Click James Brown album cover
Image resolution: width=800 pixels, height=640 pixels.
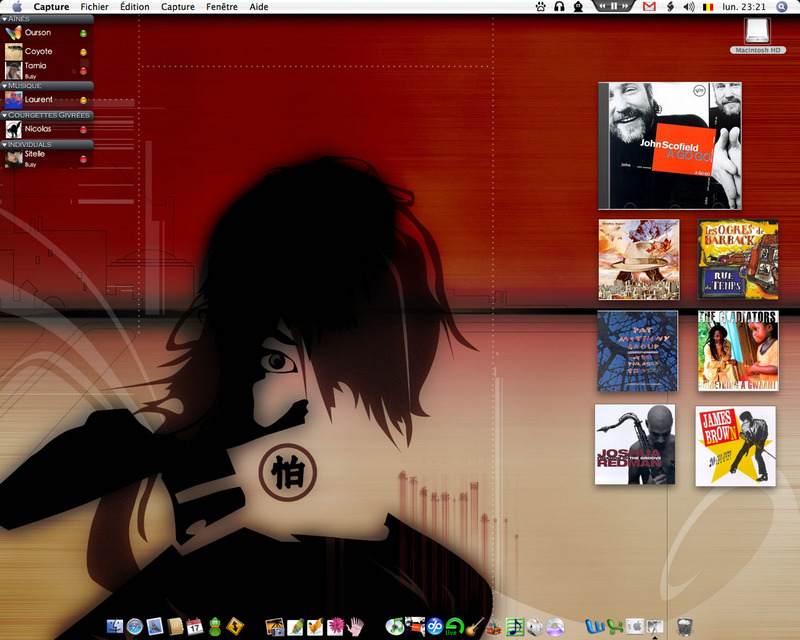[x=736, y=446]
